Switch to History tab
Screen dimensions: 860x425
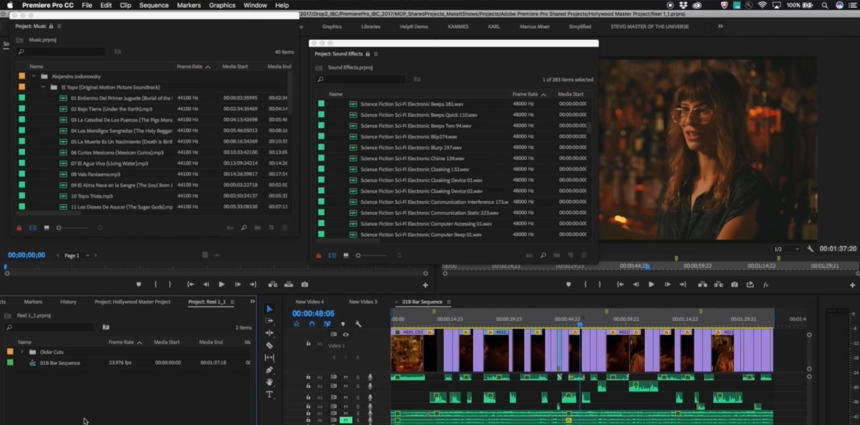tap(68, 302)
